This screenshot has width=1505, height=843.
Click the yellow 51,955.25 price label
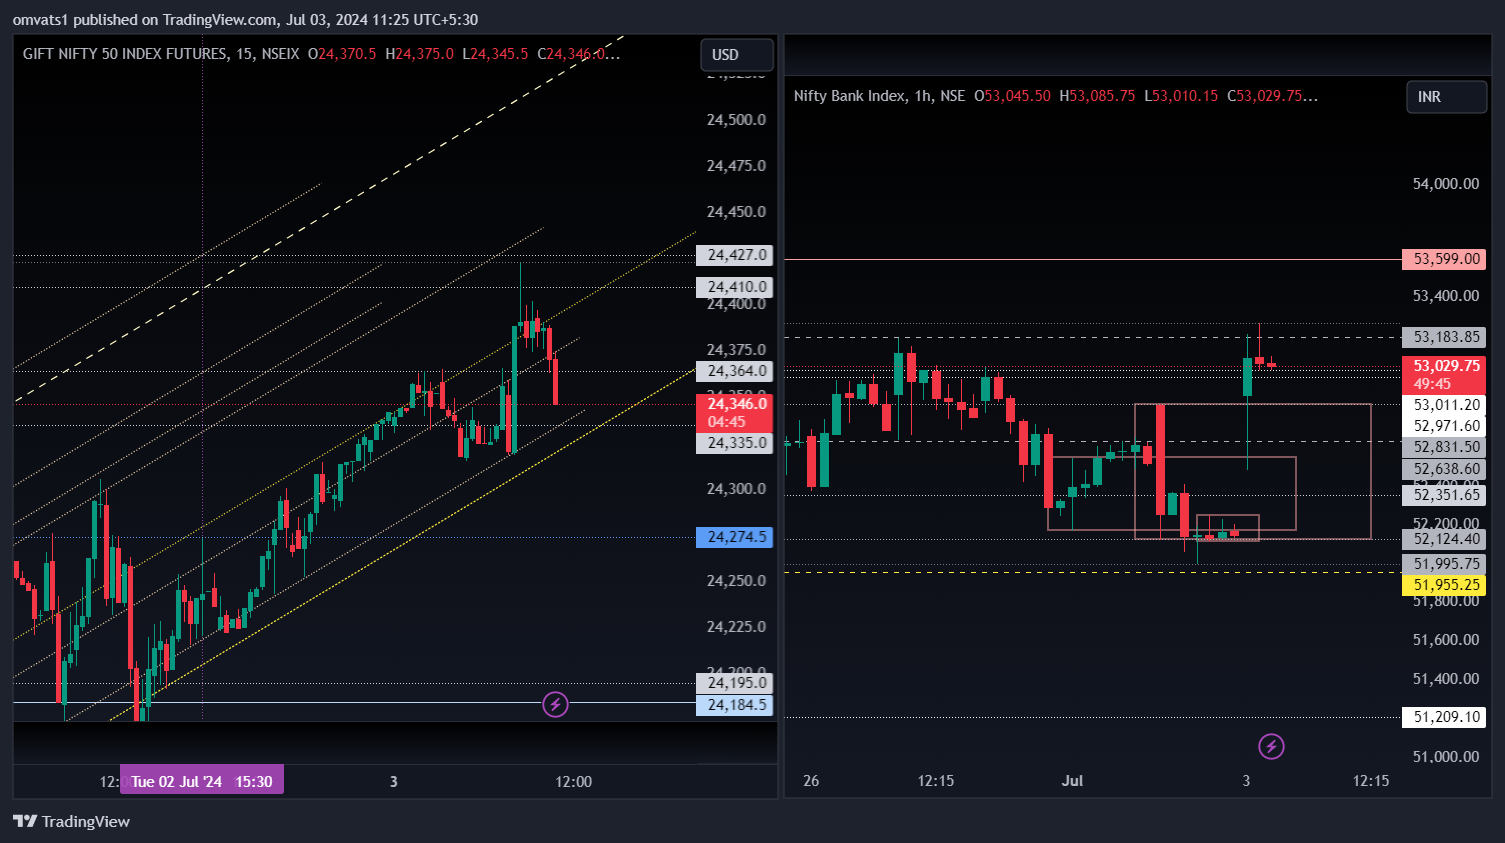point(1444,585)
